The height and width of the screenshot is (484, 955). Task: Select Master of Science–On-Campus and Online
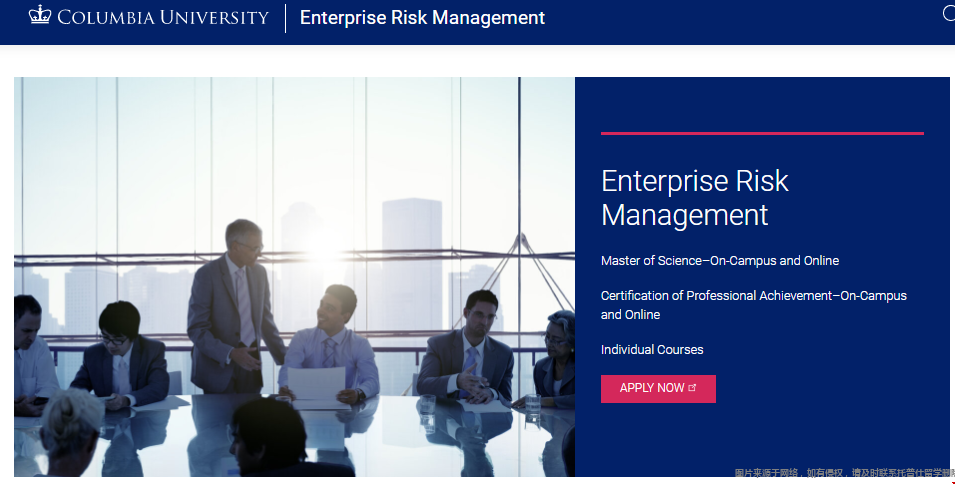[719, 261]
